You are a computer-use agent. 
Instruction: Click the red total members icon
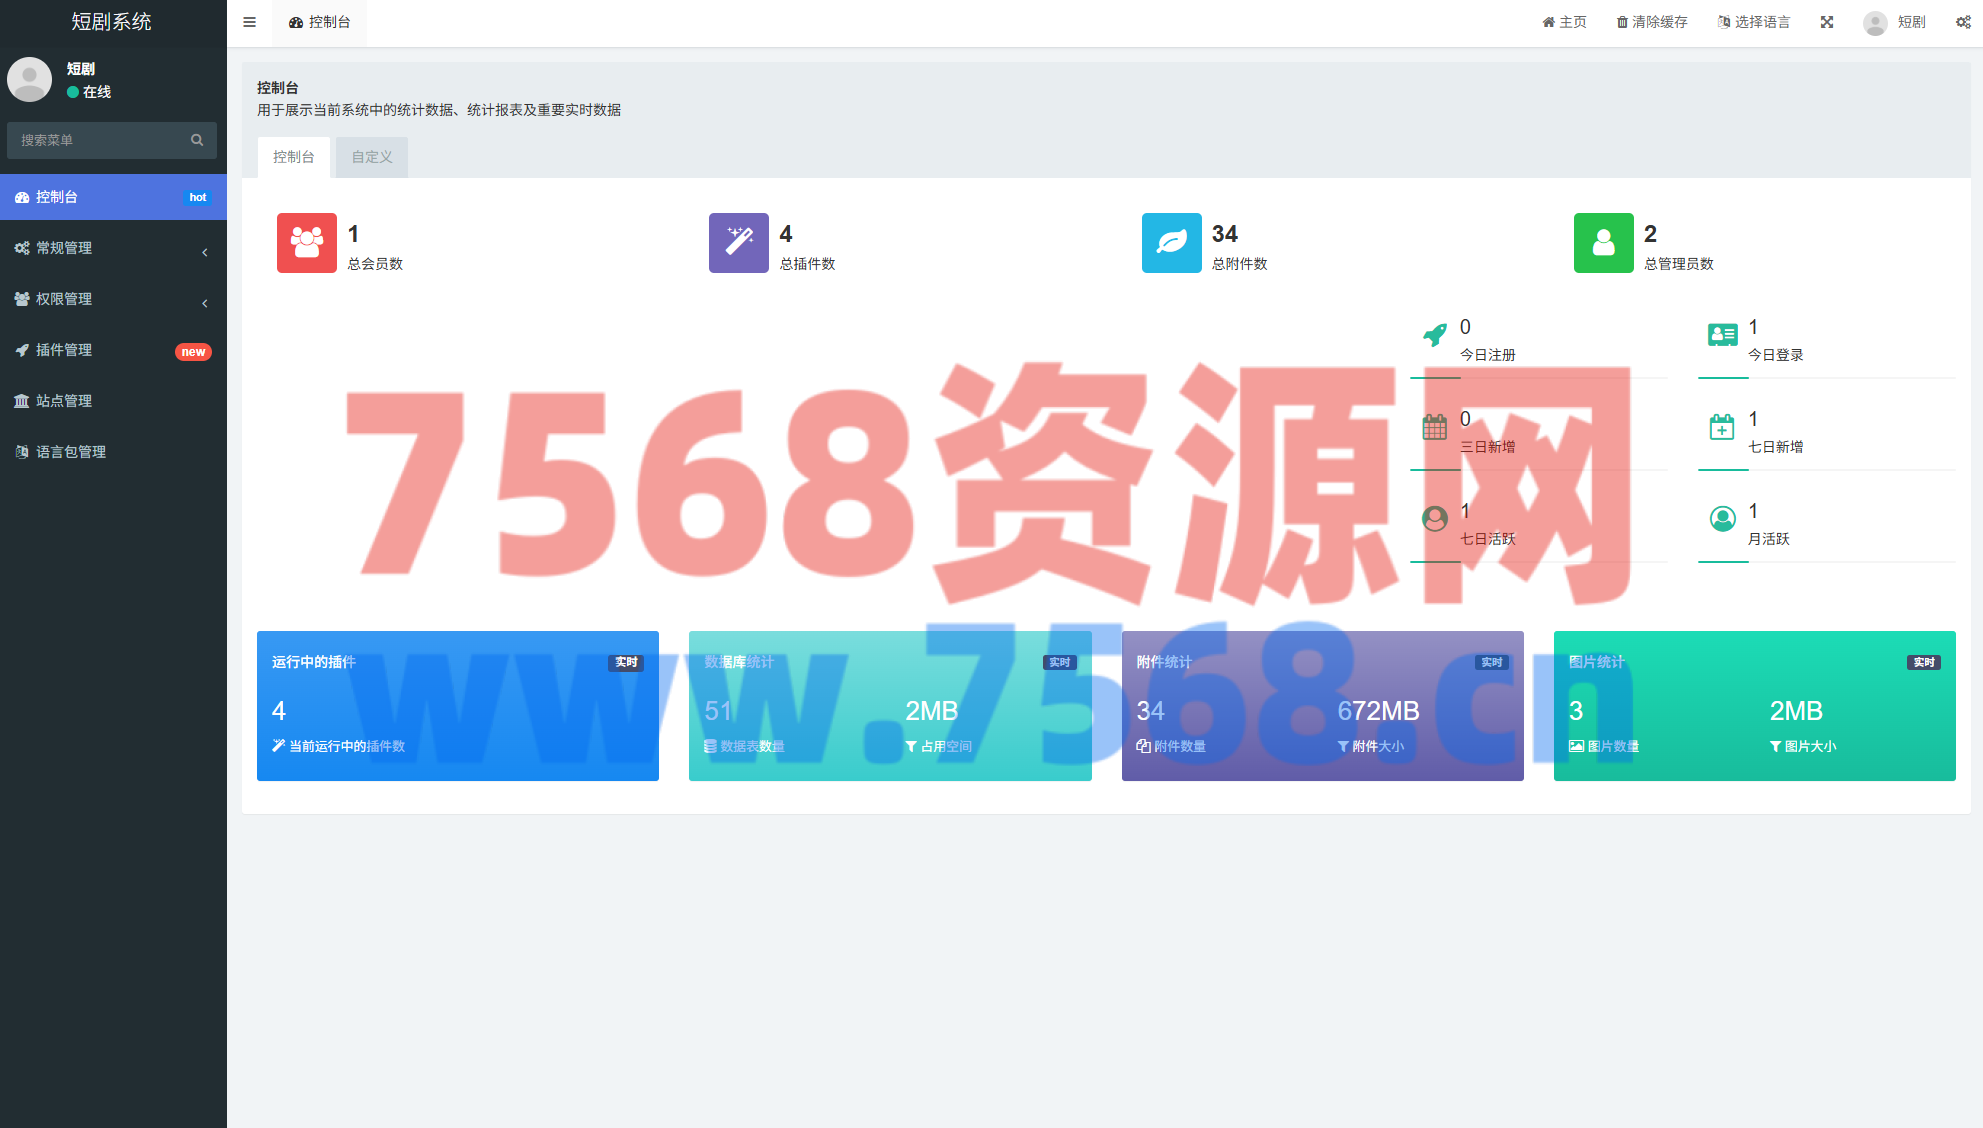click(x=307, y=243)
